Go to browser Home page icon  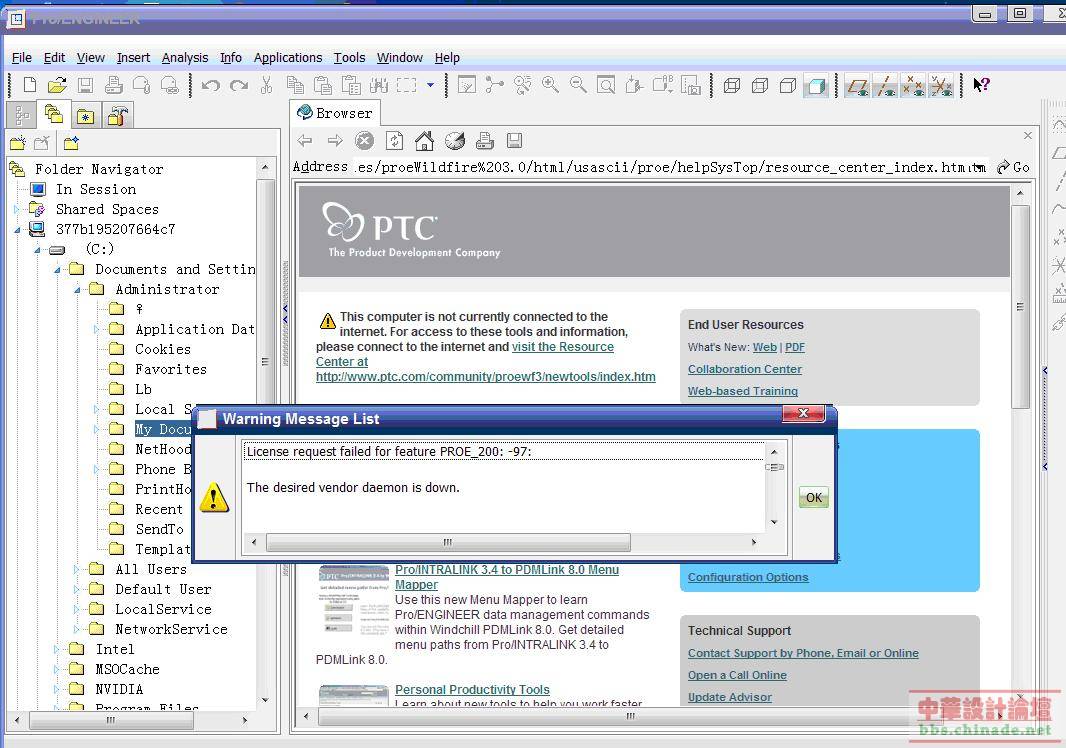pos(424,141)
